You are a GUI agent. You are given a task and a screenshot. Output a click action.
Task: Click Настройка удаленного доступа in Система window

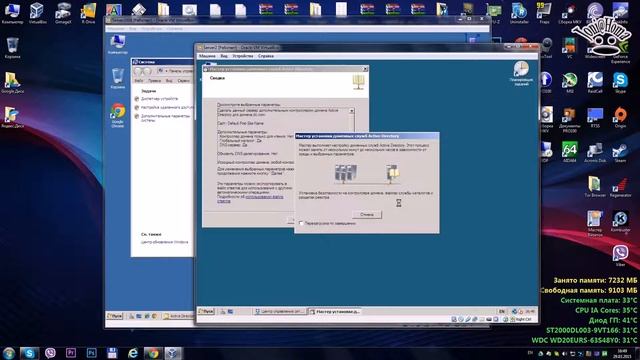coord(167,107)
